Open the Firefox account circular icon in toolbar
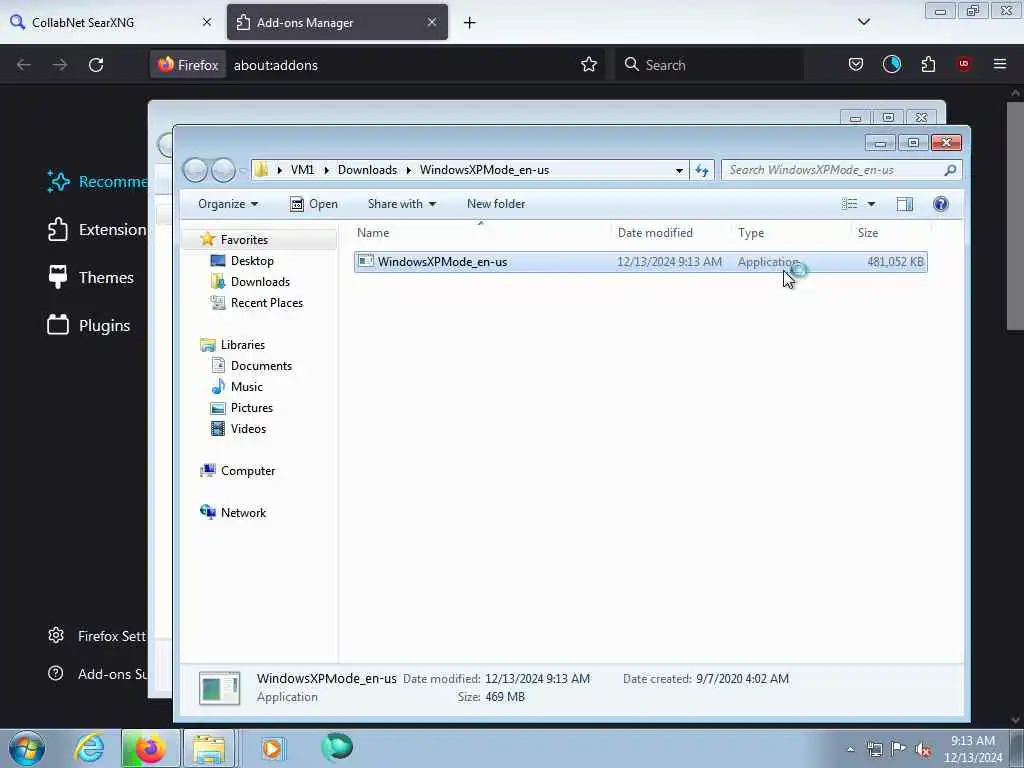The width and height of the screenshot is (1024, 768). [x=891, y=64]
